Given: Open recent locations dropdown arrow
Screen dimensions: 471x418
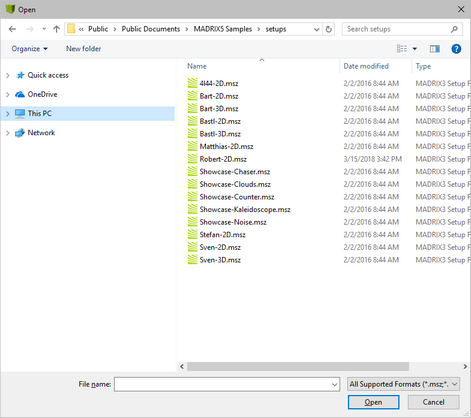Looking at the screenshot, I should (44, 29).
